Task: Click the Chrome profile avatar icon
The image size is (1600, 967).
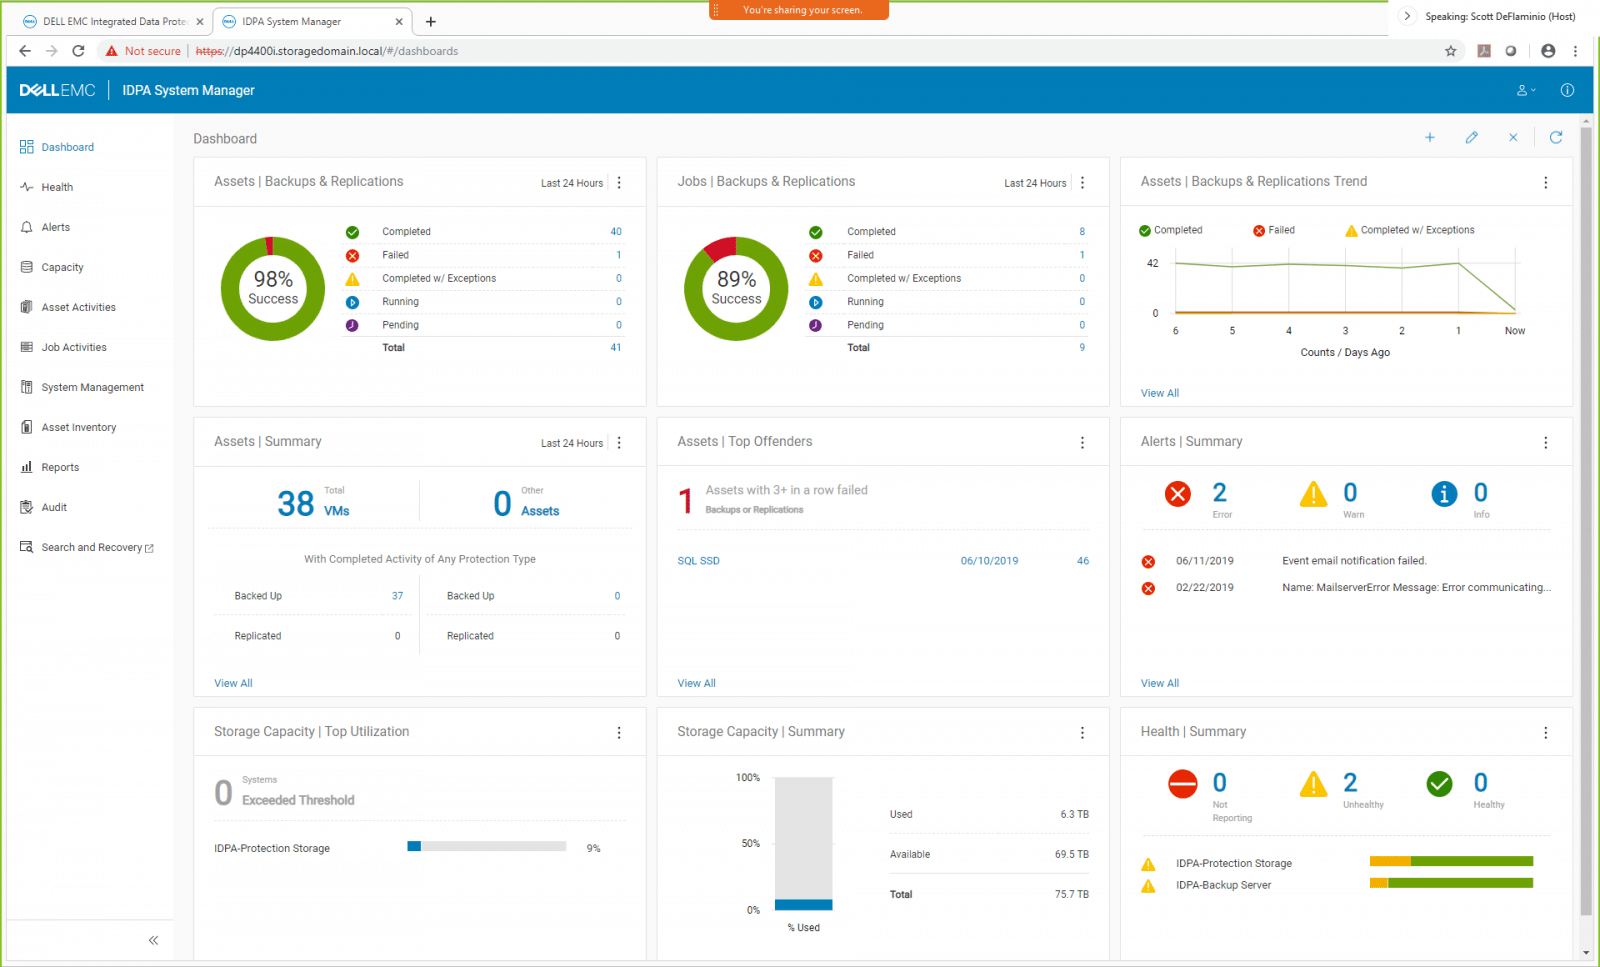Action: (x=1548, y=51)
